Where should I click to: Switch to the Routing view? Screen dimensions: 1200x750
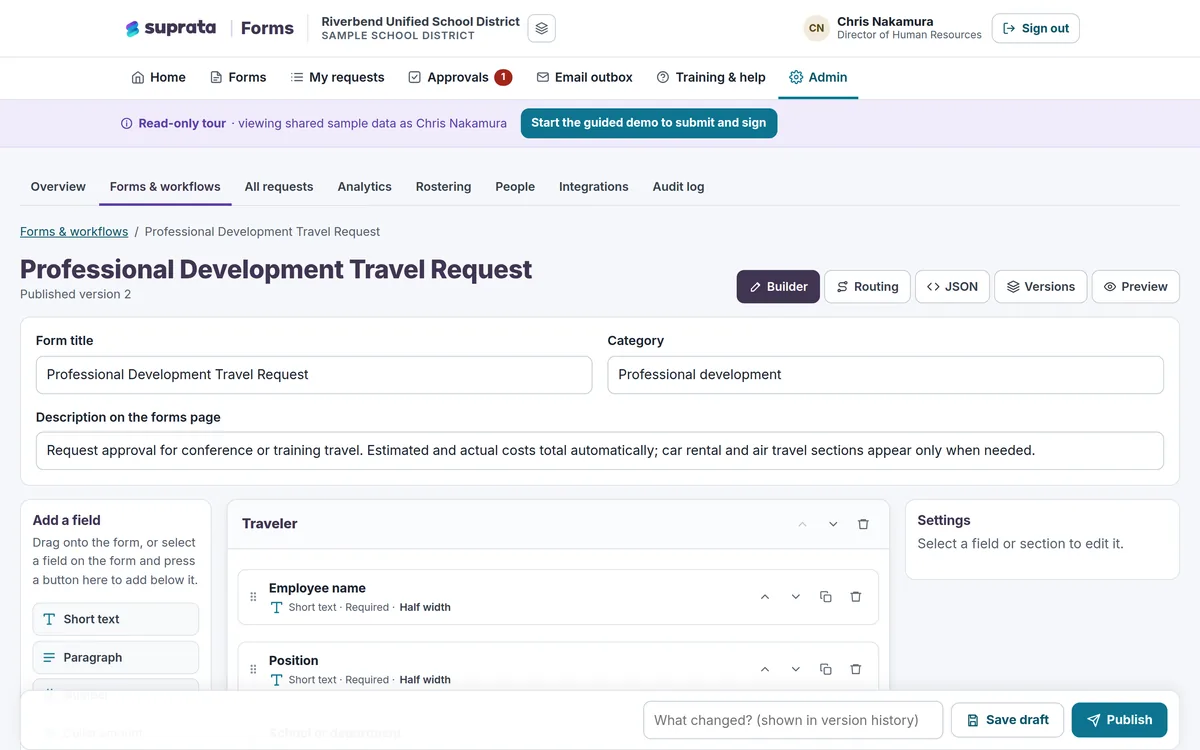click(x=867, y=287)
